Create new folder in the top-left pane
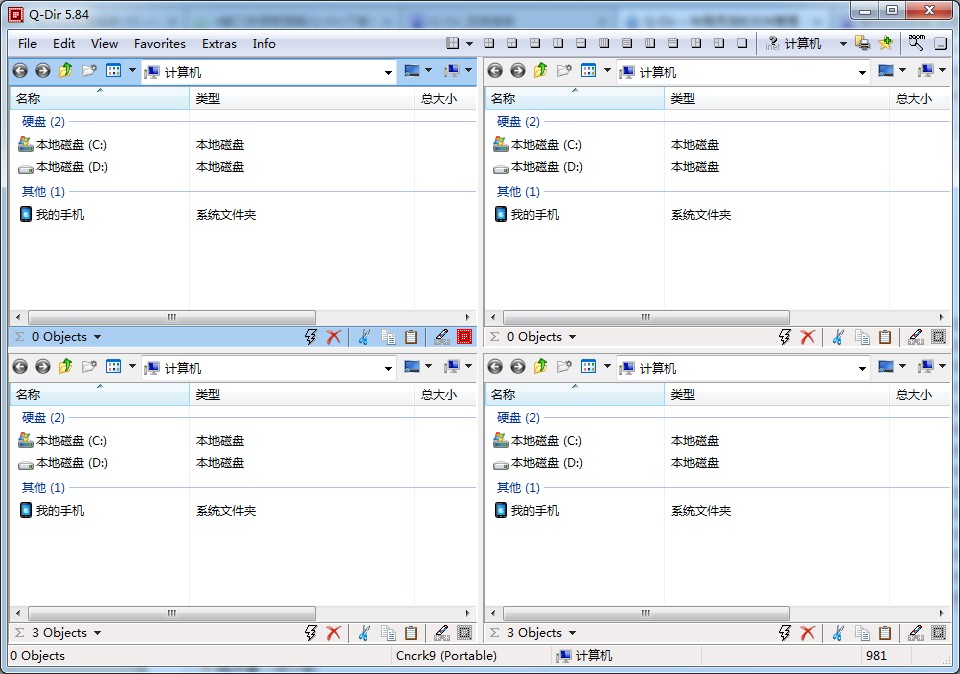The width and height of the screenshot is (960, 674). pyautogui.click(x=89, y=71)
